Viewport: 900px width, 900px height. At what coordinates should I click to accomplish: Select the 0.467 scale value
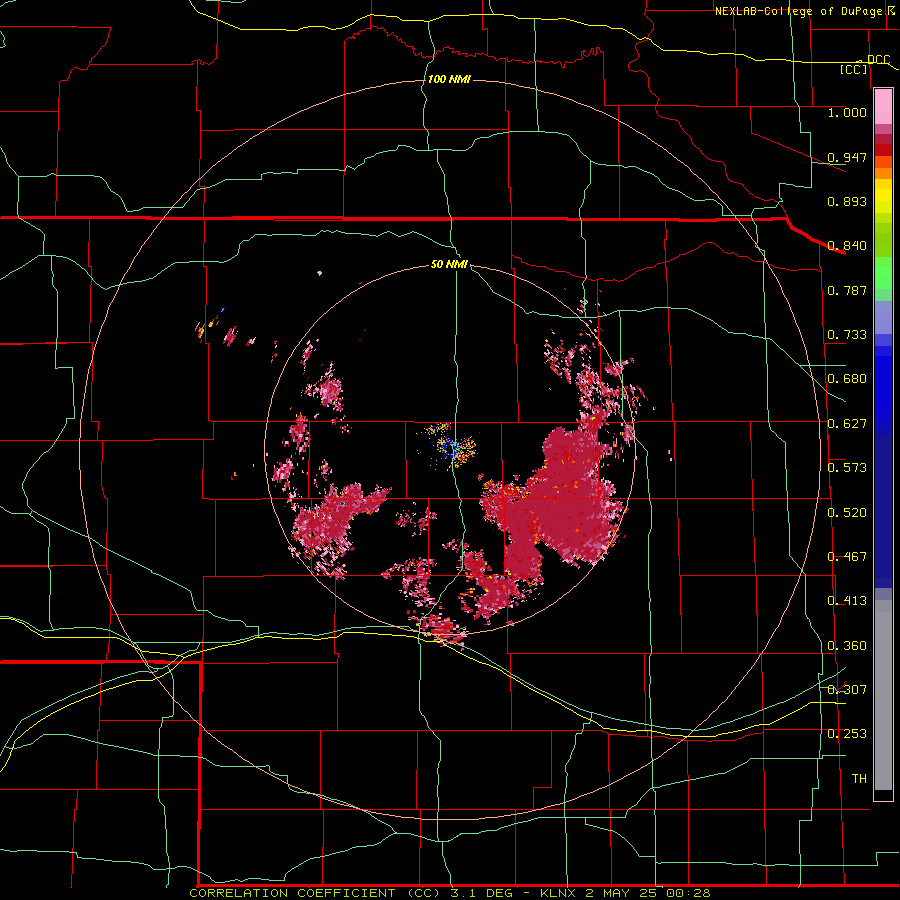tap(847, 557)
